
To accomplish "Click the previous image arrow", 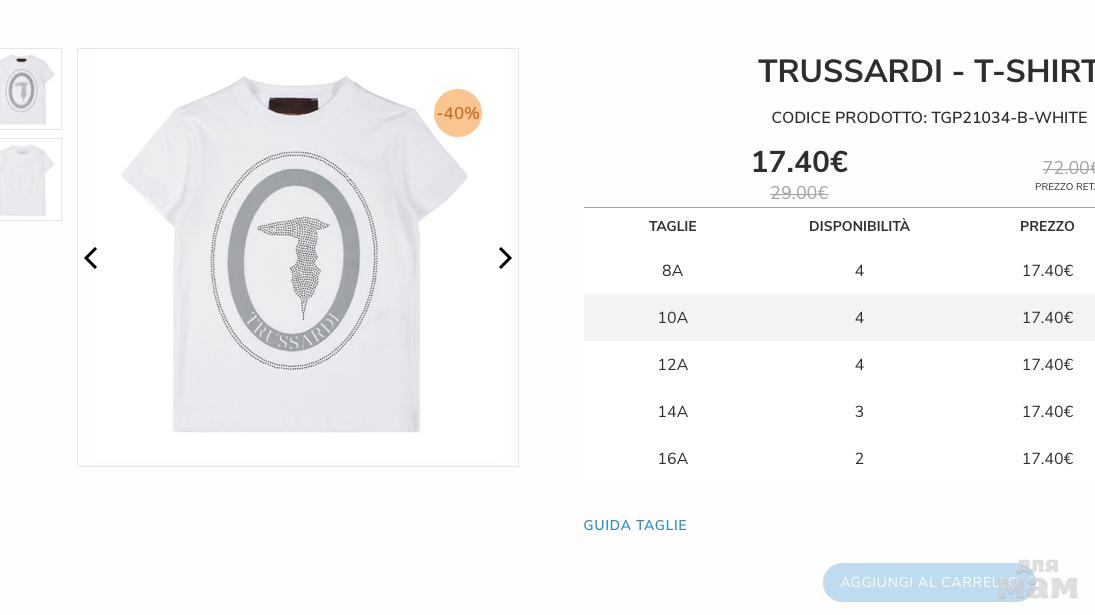I will point(91,258).
